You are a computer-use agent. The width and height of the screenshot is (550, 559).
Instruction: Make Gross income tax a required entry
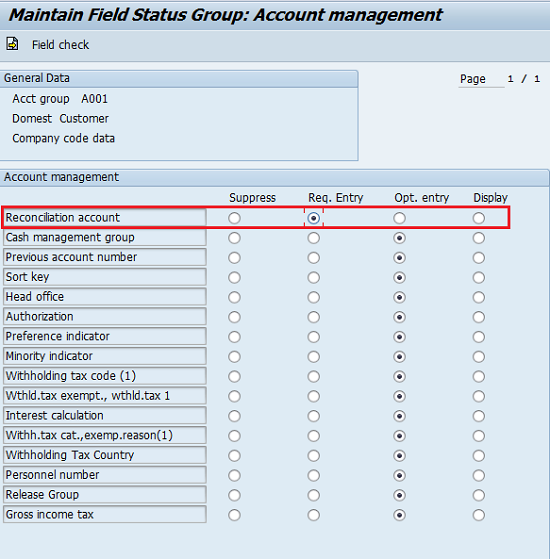coord(314,515)
